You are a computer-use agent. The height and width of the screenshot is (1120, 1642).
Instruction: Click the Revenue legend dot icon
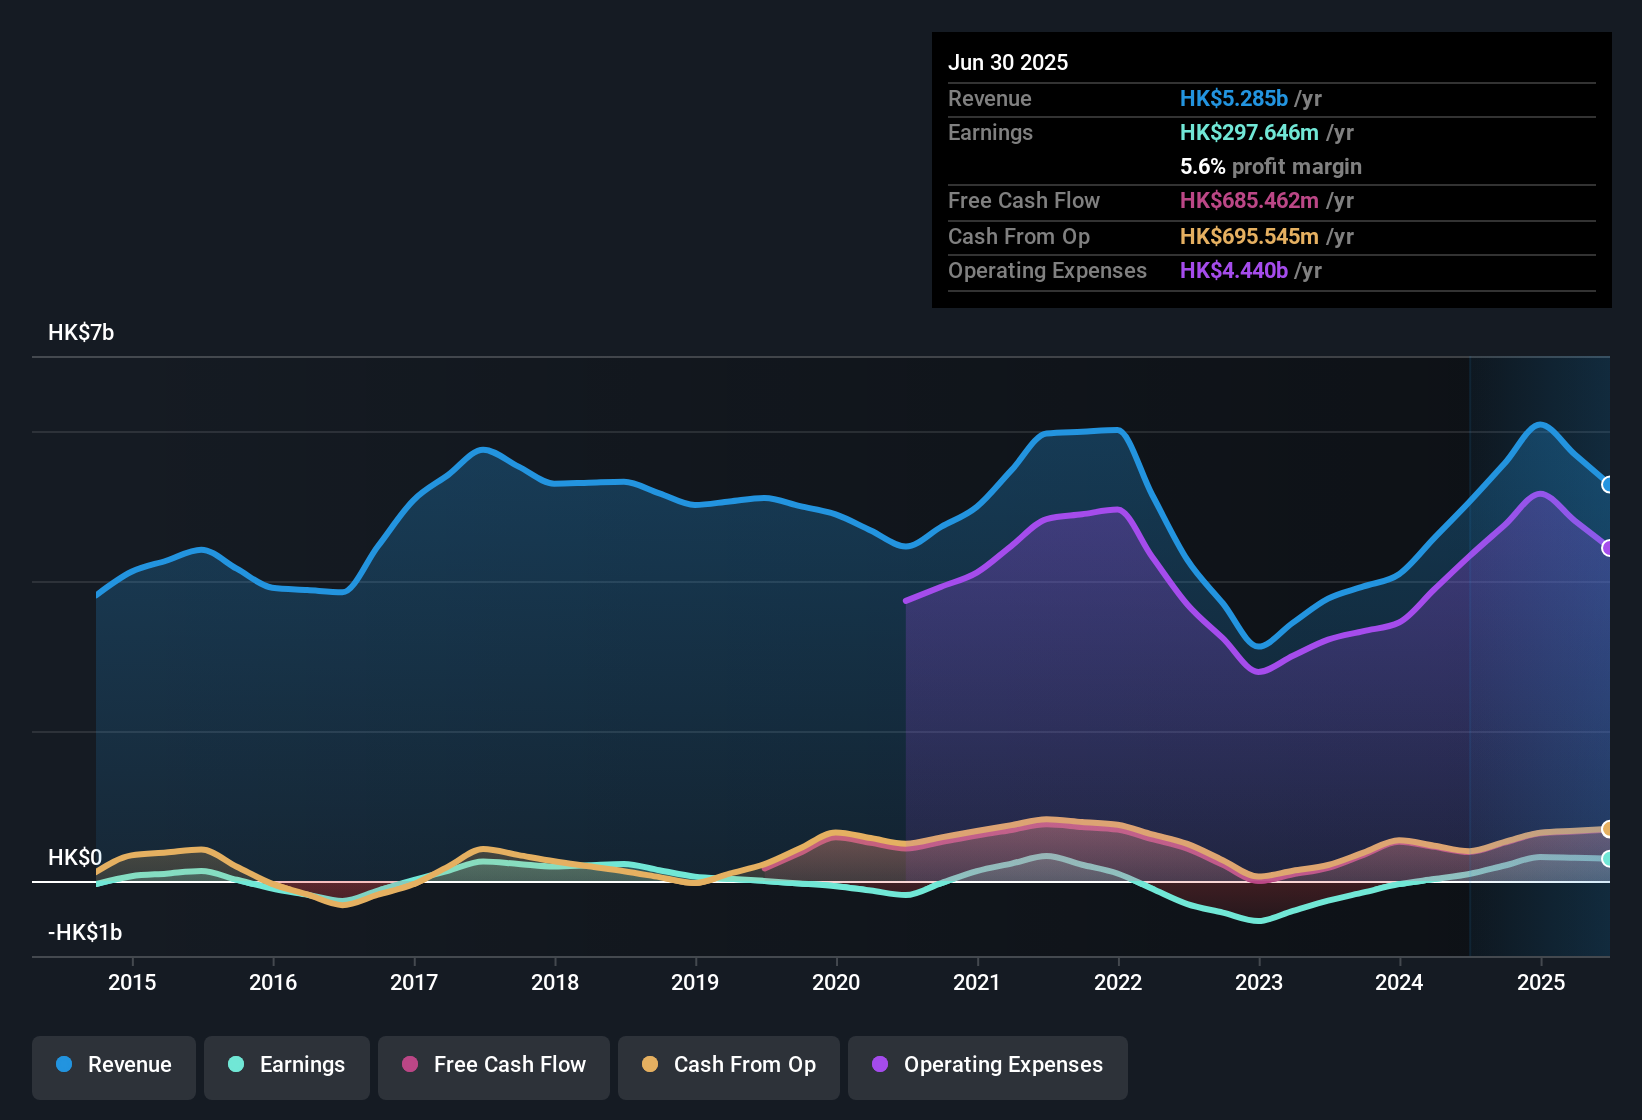point(63,1065)
